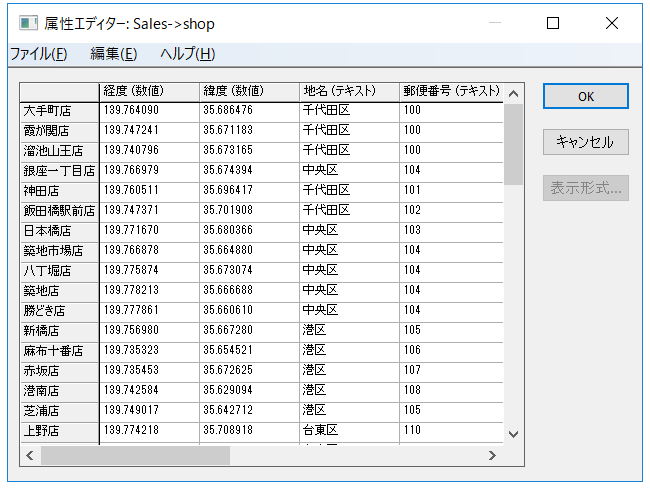Select the 勝どき店 row header
This screenshot has height=489, width=650.
click(x=59, y=312)
